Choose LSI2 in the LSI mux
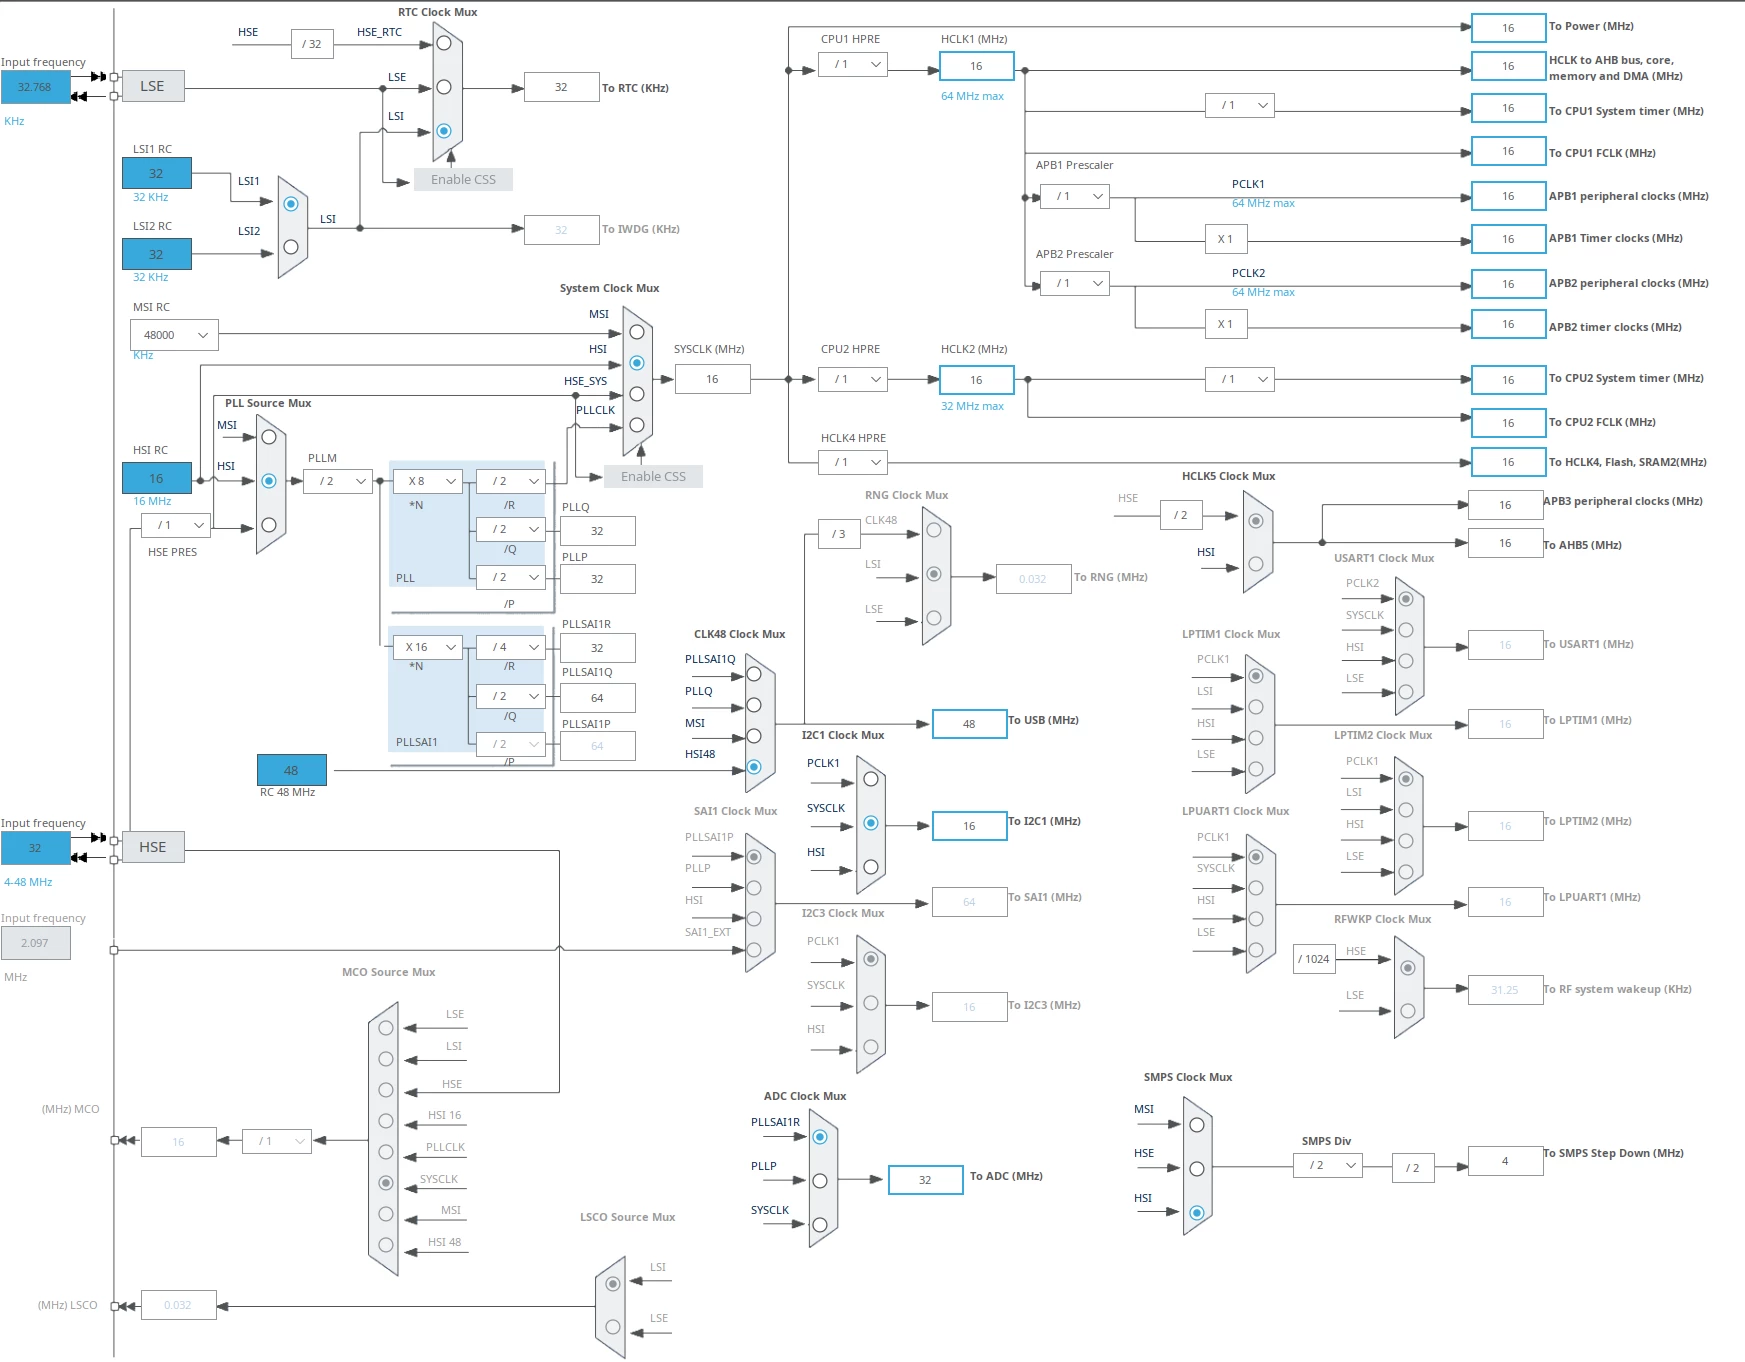The height and width of the screenshot is (1362, 1745). coord(291,247)
